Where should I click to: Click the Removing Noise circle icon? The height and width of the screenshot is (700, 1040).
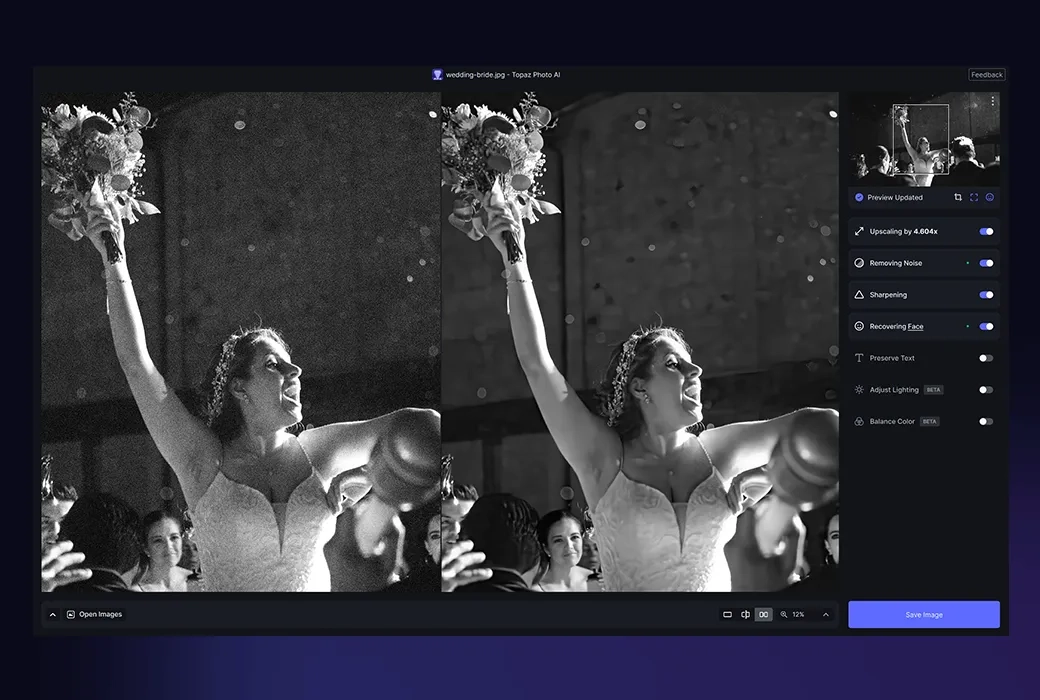(x=859, y=263)
